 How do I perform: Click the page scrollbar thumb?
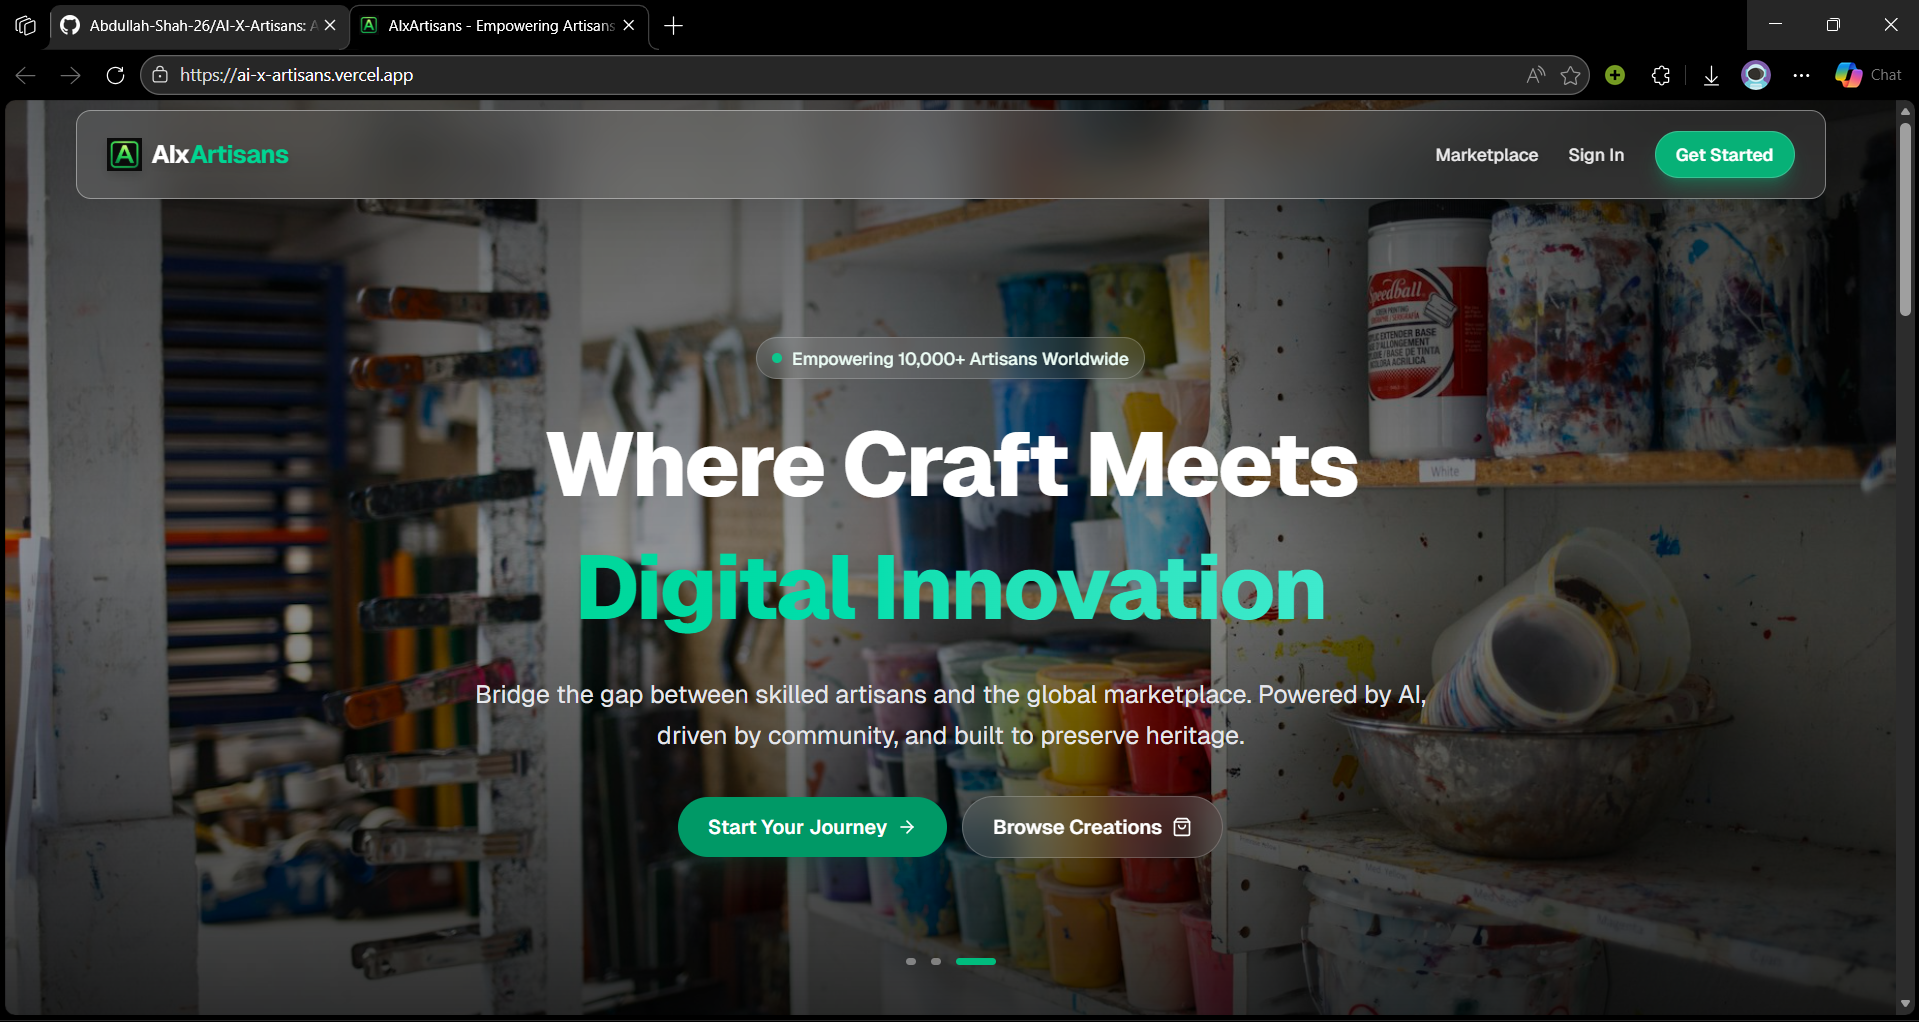(1905, 218)
